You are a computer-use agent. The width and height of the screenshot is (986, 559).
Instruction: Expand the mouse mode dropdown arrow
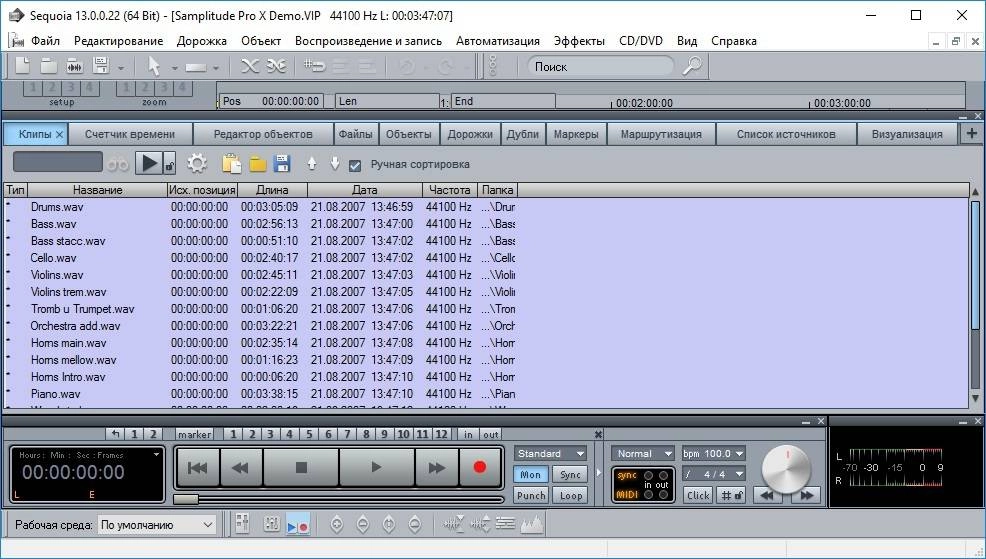[x=174, y=67]
